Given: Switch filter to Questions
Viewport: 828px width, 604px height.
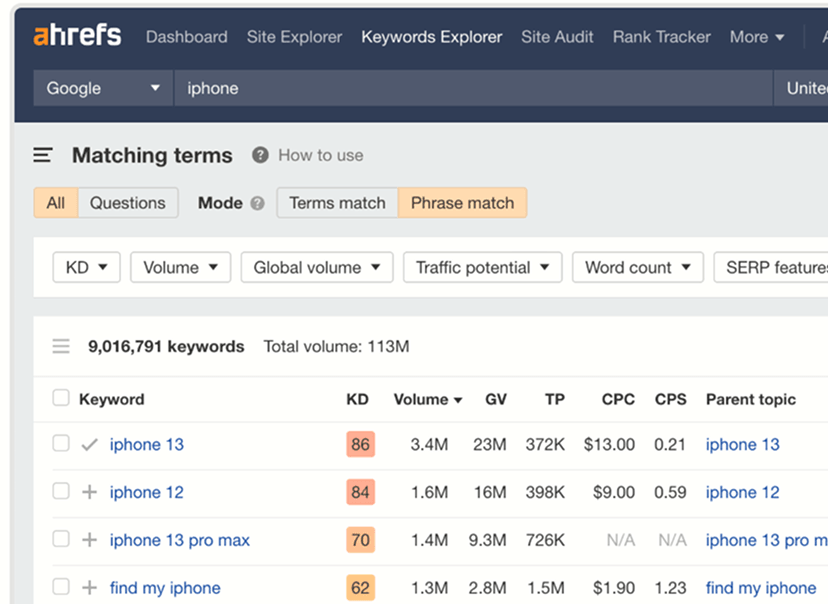Looking at the screenshot, I should pos(128,203).
